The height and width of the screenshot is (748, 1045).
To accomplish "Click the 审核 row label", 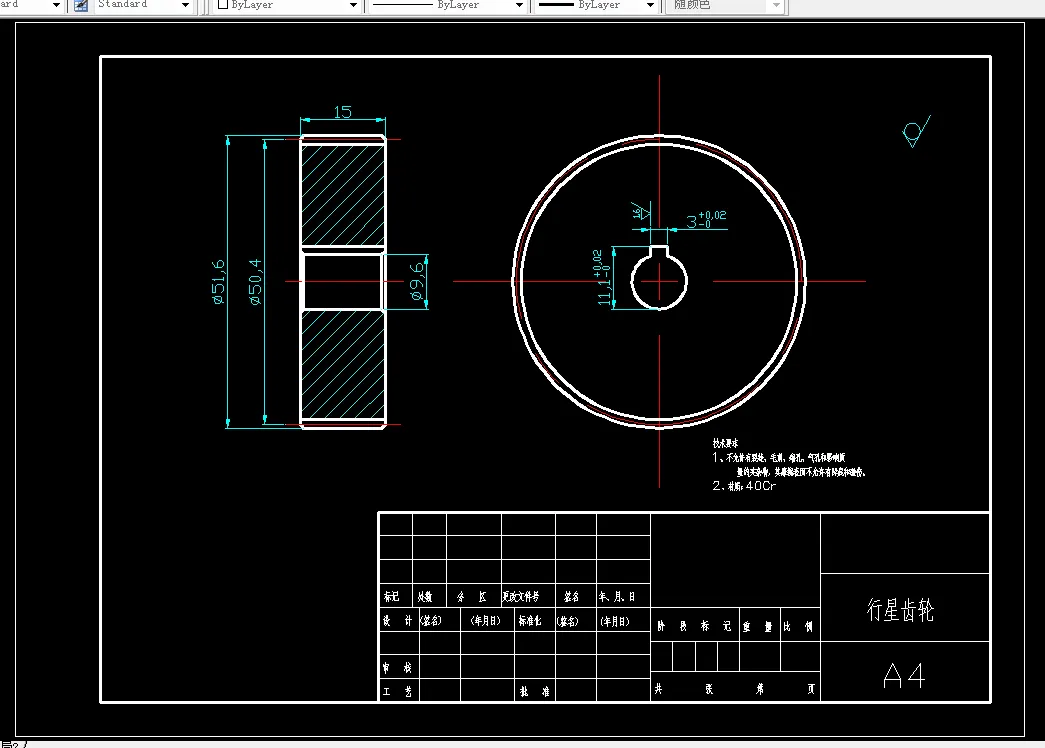I will [397, 667].
